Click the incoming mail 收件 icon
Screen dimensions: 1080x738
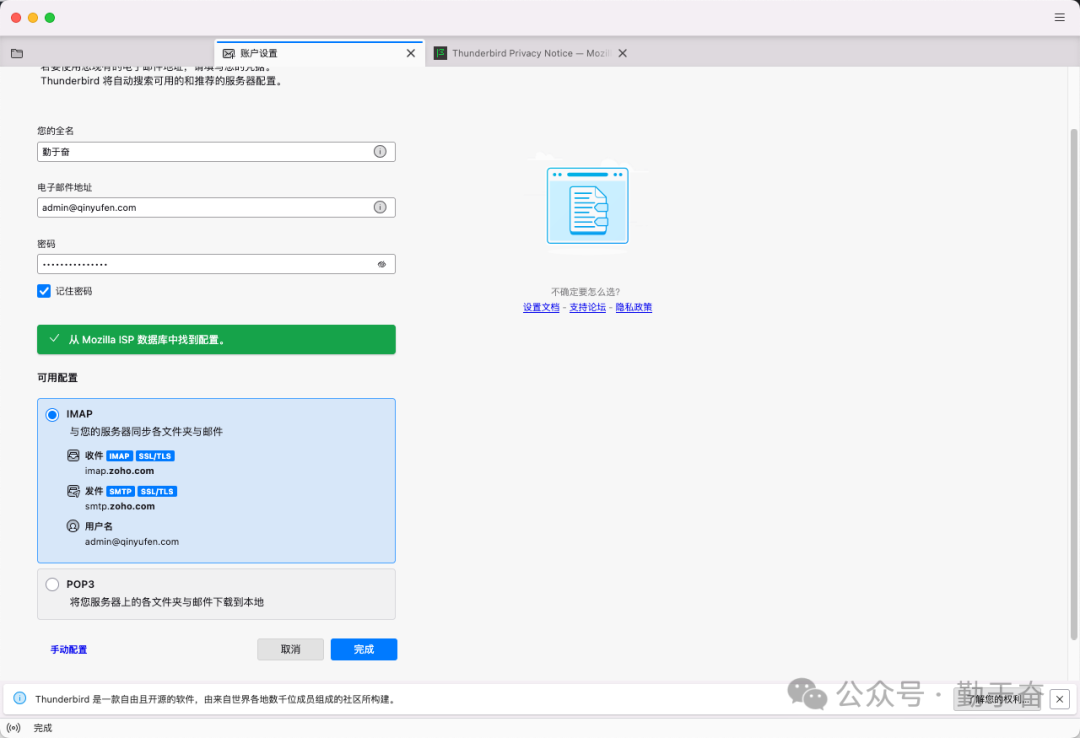coord(73,455)
